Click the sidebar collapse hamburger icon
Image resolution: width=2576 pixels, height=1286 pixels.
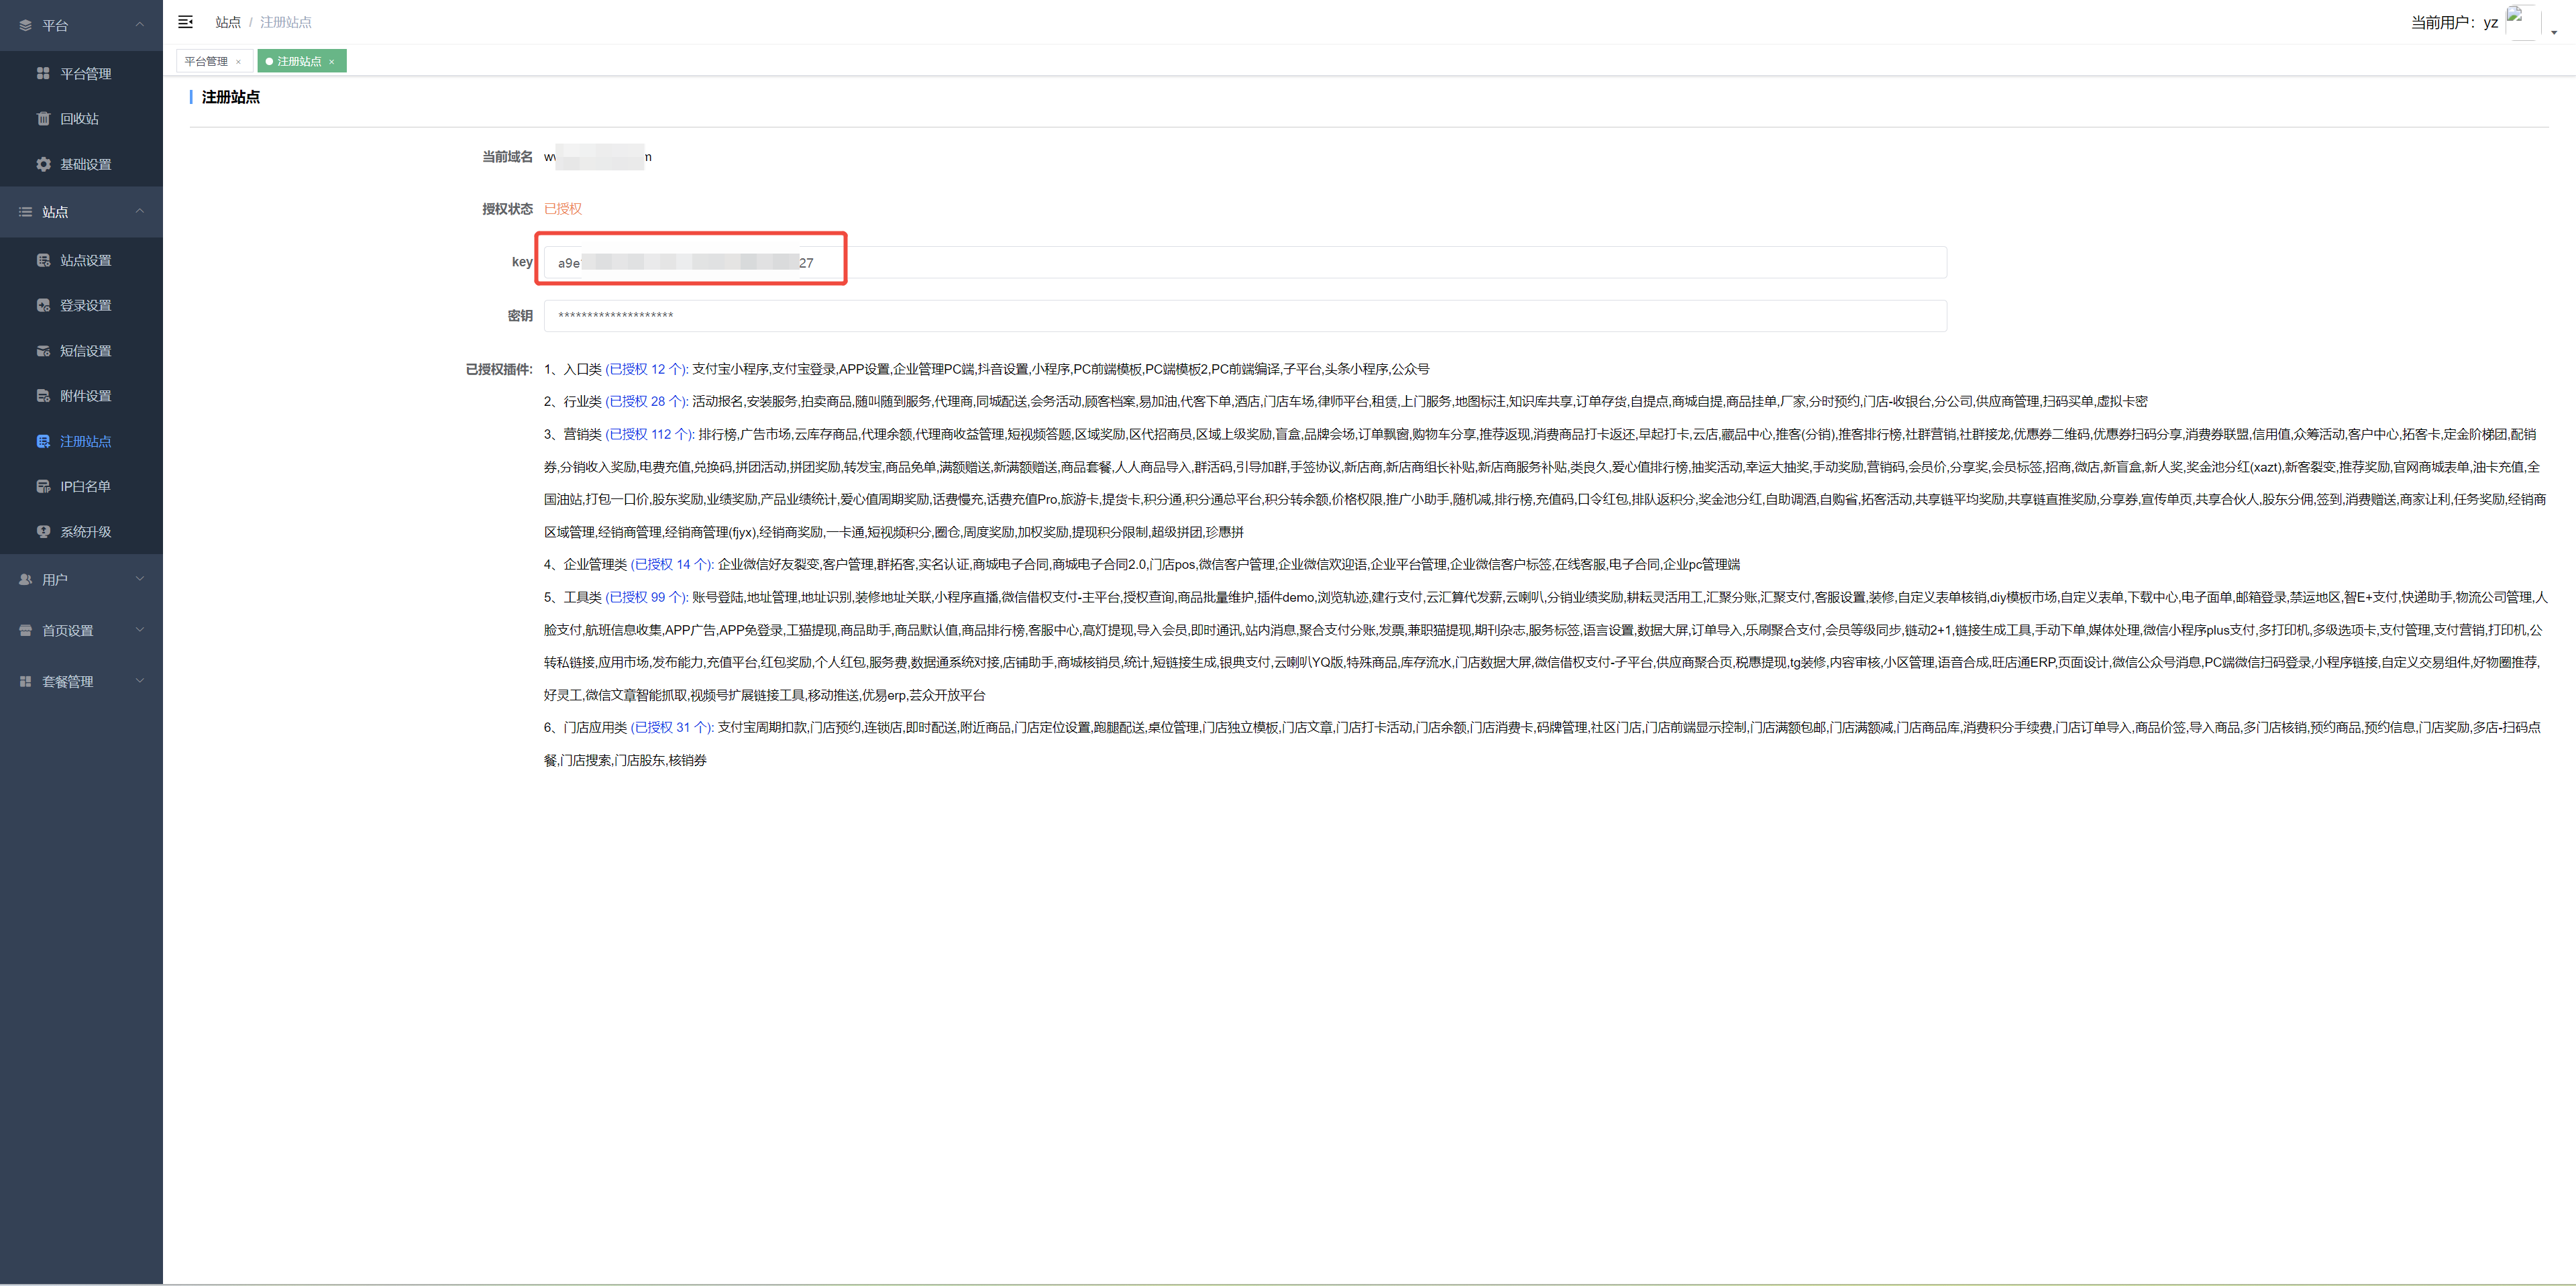[185, 22]
